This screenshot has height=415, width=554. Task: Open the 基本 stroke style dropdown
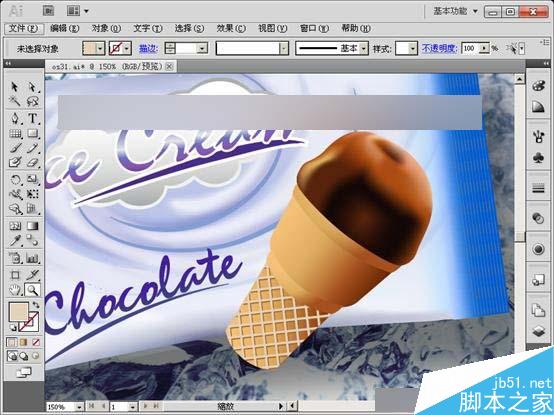click(364, 49)
